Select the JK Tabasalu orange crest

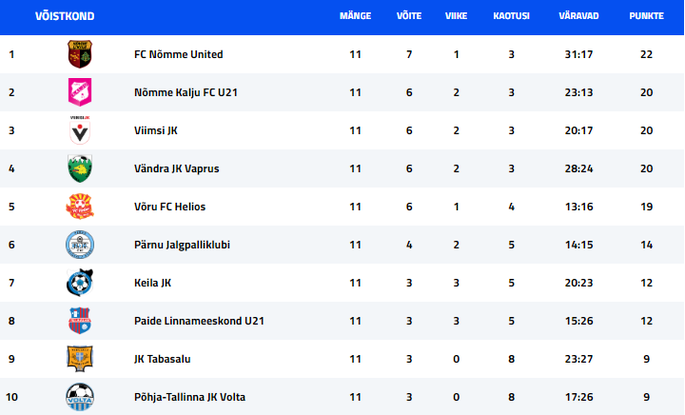point(80,359)
